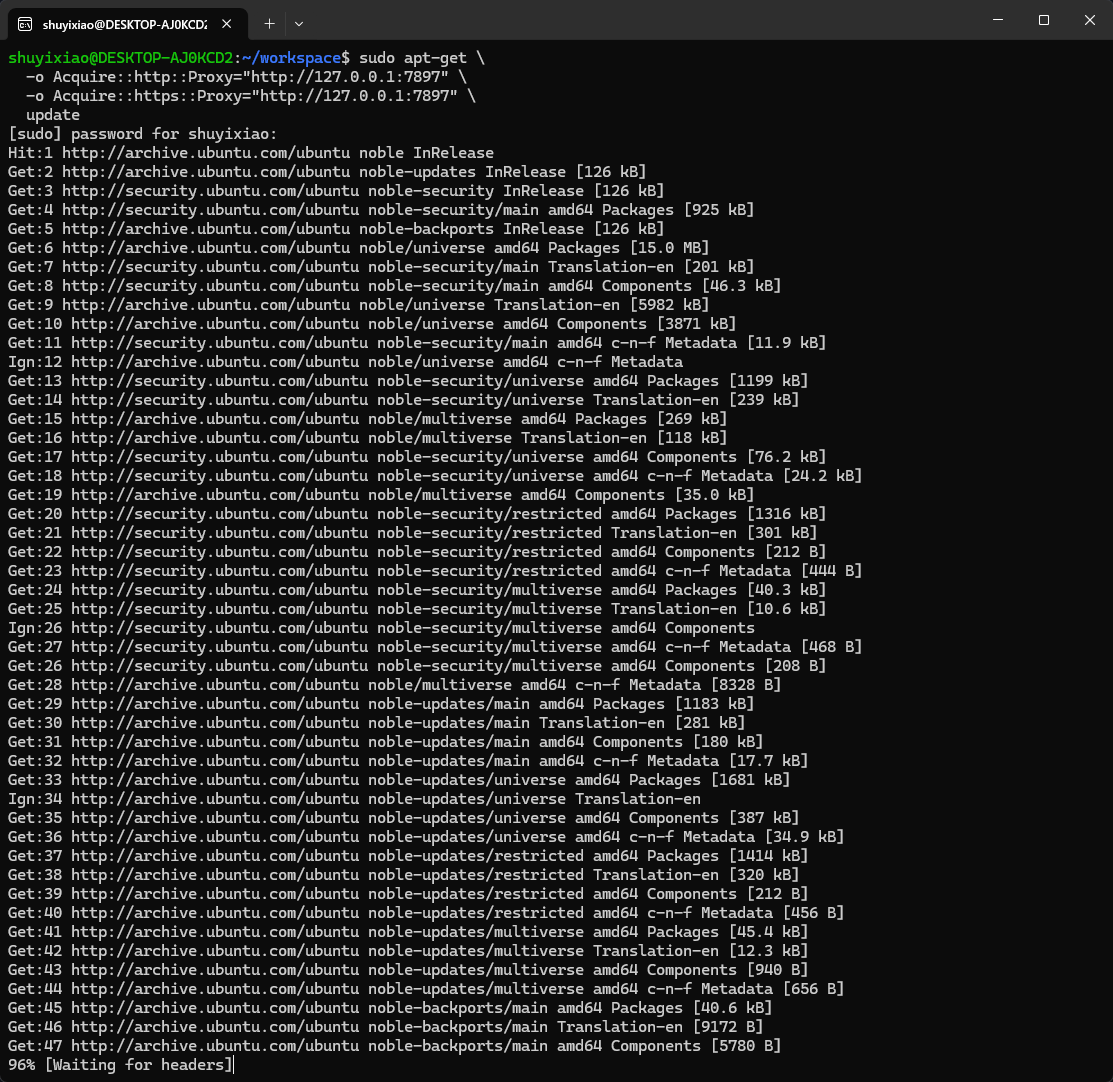Image resolution: width=1113 pixels, height=1082 pixels.
Task: Click the Get:7 Translation-en [201 kB] line
Action: 380,267
